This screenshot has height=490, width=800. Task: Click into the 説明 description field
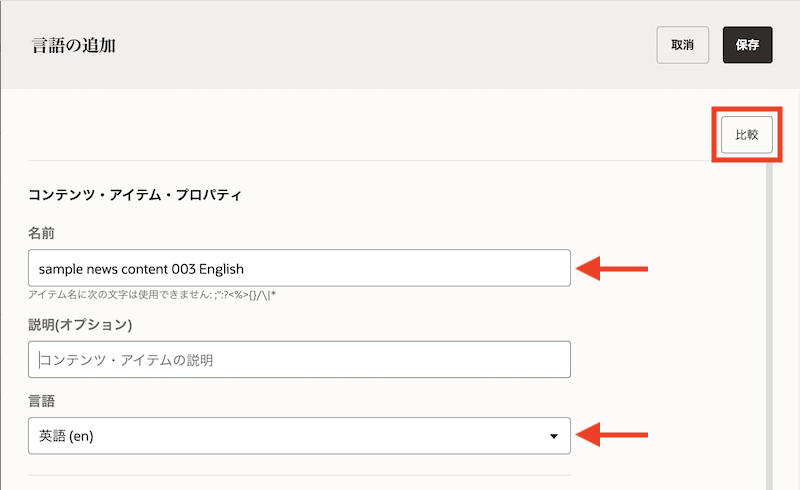(300, 360)
